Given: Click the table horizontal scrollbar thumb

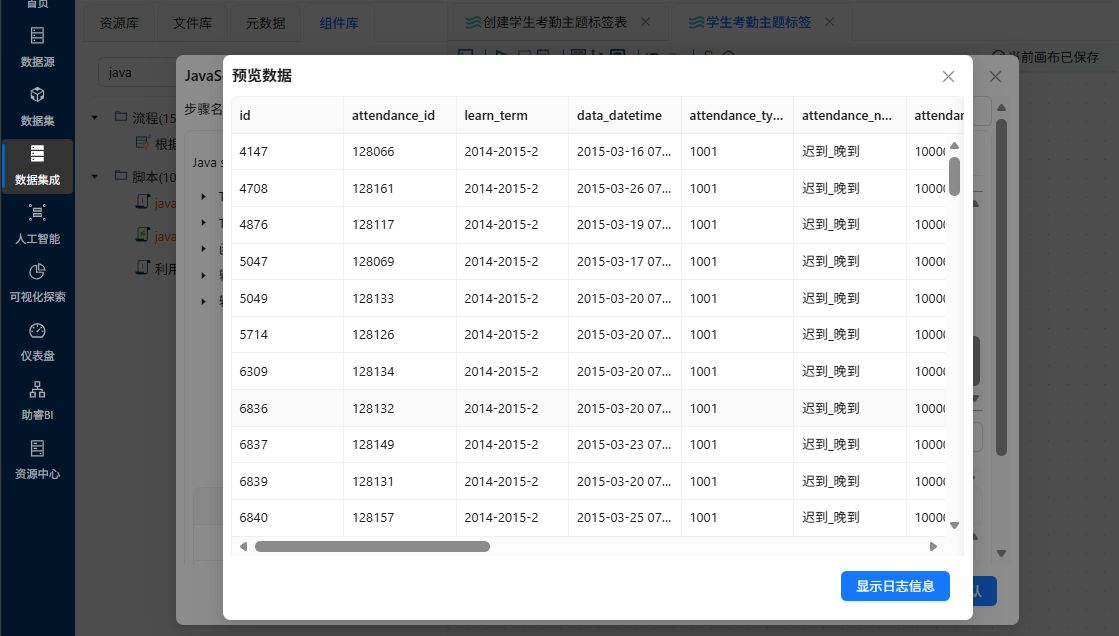Looking at the screenshot, I should coord(372,547).
